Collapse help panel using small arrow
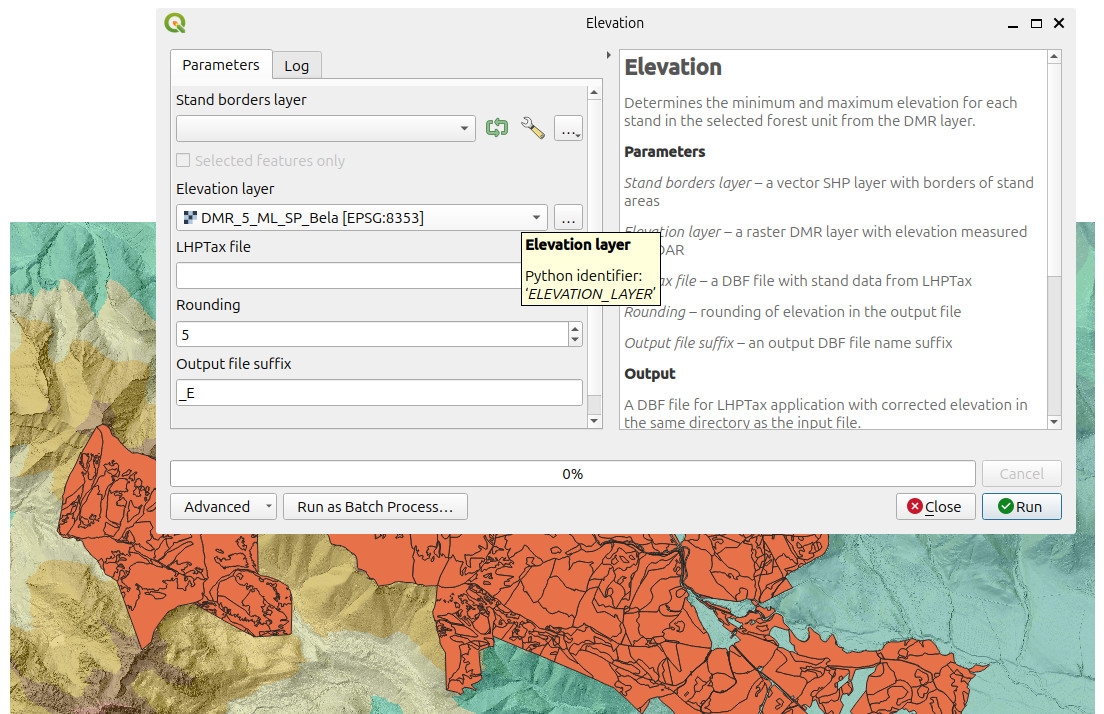 (609, 55)
